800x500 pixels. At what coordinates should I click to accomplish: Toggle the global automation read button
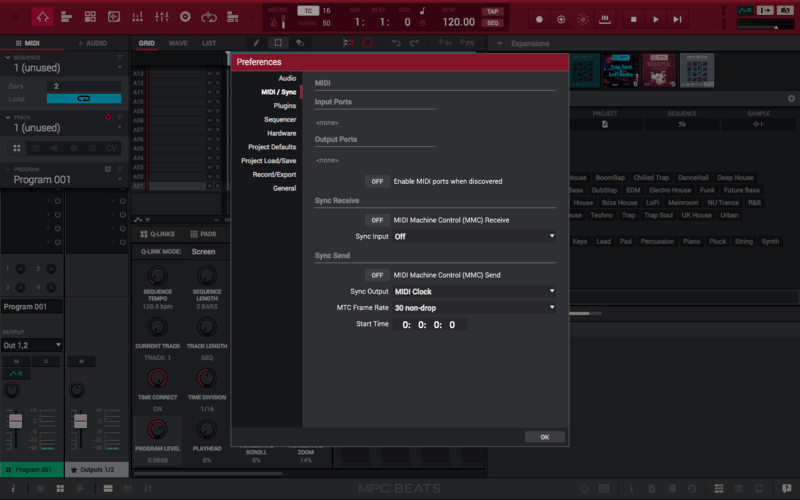pyautogui.click(x=745, y=10)
